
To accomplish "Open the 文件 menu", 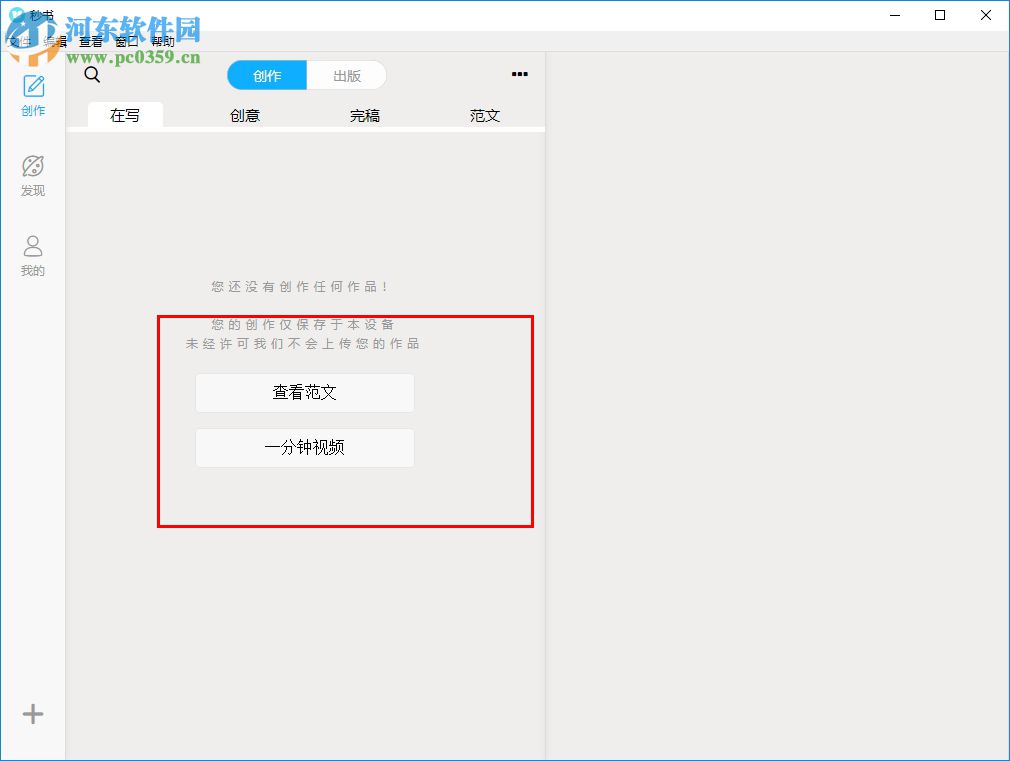I will coord(17,41).
